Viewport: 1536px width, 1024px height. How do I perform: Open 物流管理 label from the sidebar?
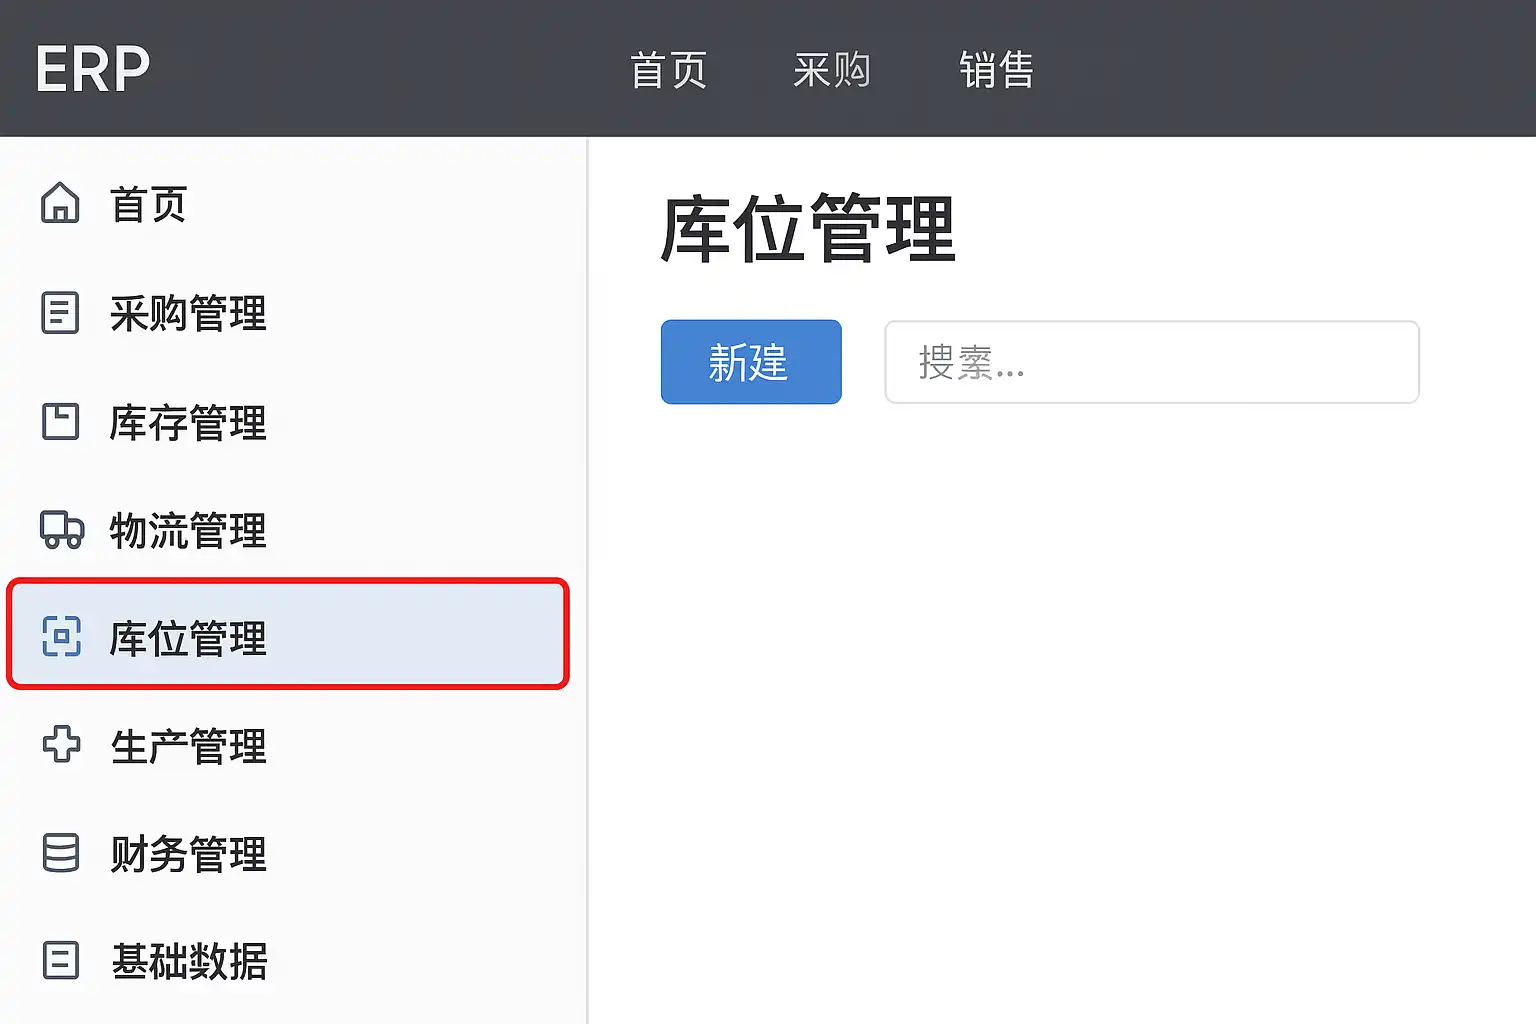188,530
